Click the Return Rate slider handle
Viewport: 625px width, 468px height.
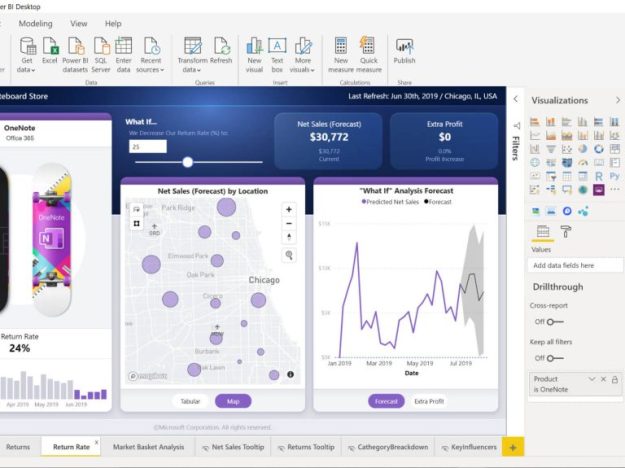pos(187,162)
